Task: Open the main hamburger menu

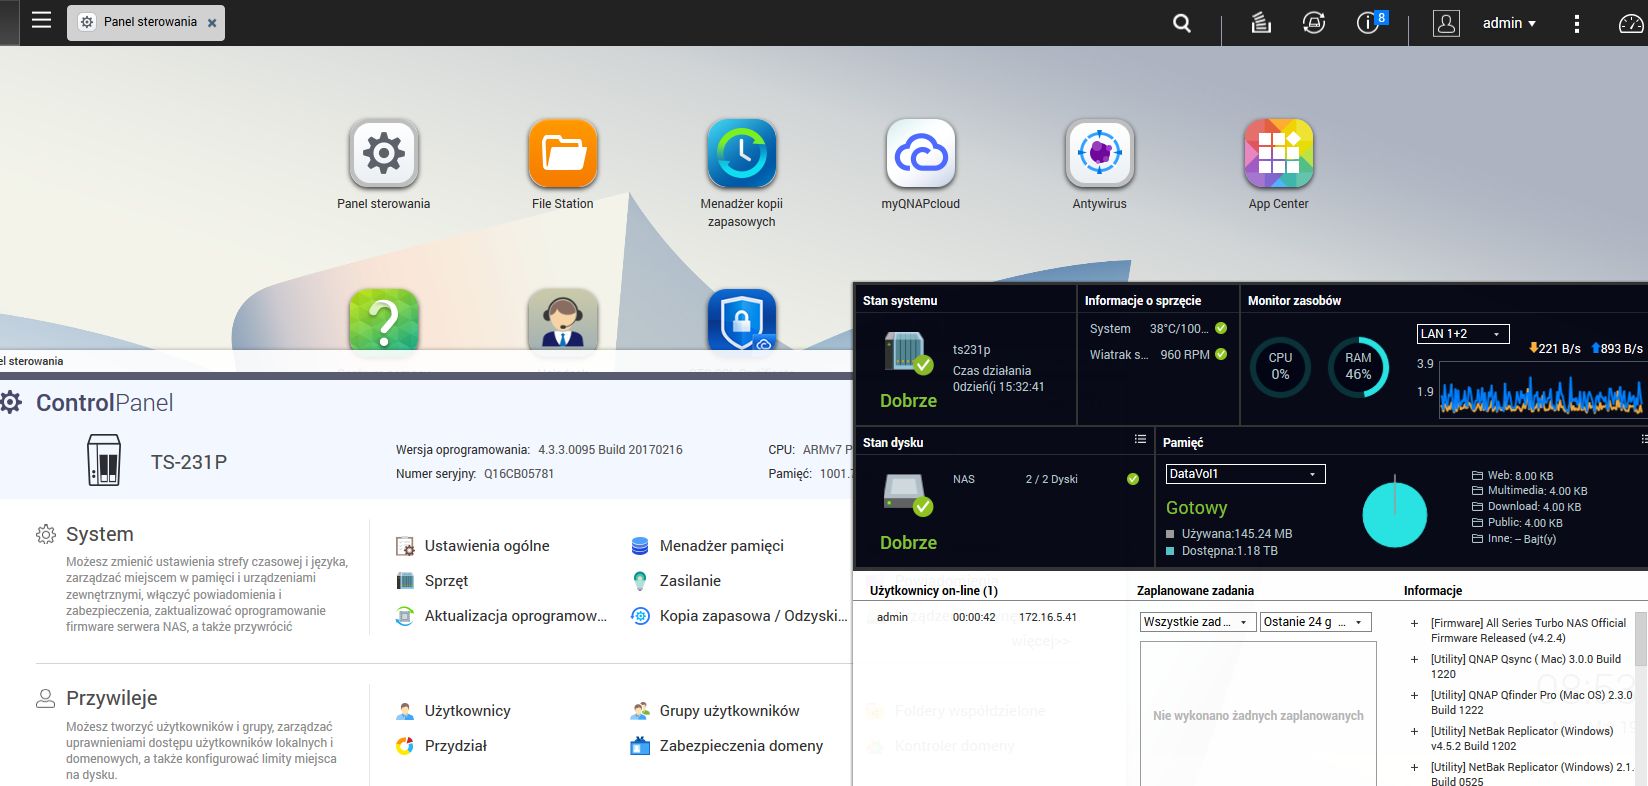Action: click(41, 21)
